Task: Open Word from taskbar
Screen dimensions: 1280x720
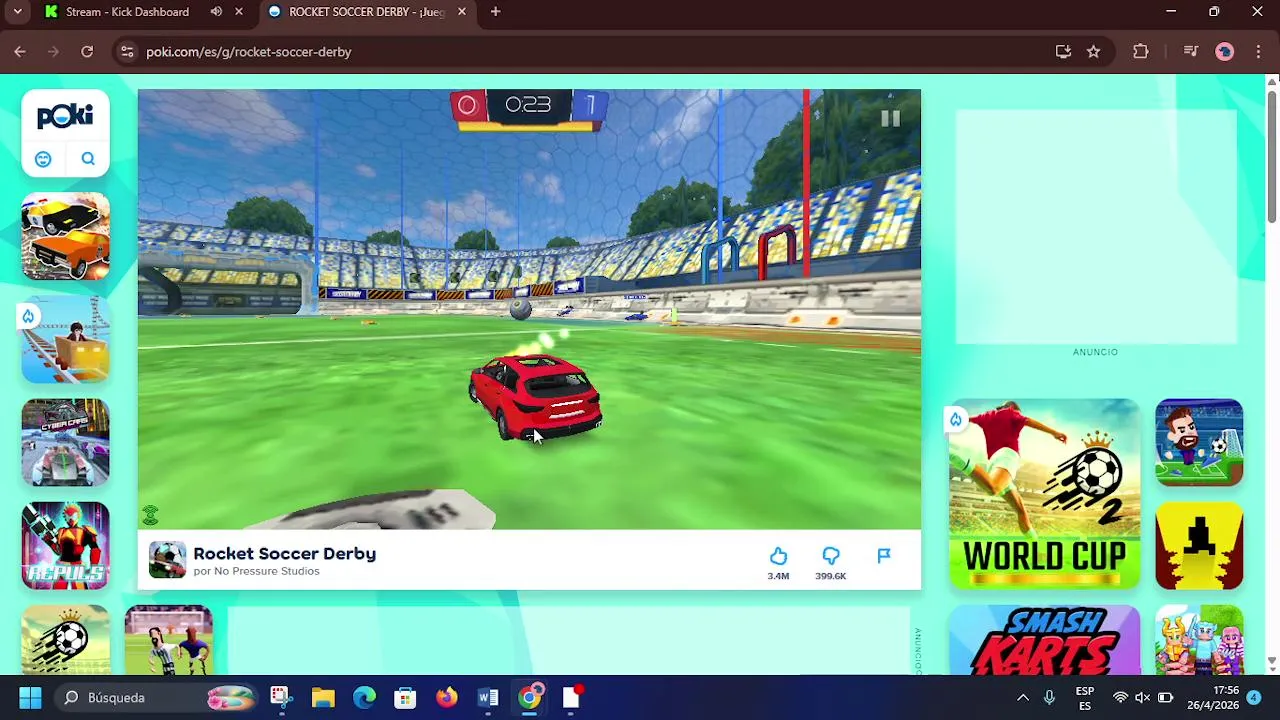Action: (x=488, y=697)
